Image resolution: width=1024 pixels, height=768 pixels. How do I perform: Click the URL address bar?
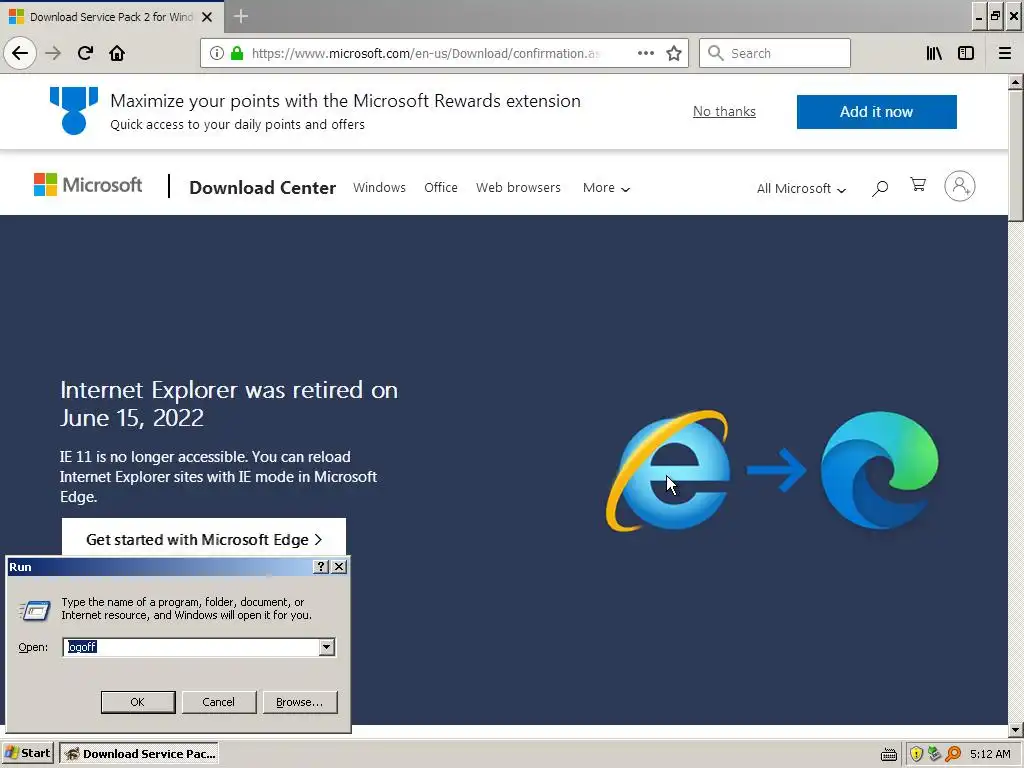[x=444, y=53]
